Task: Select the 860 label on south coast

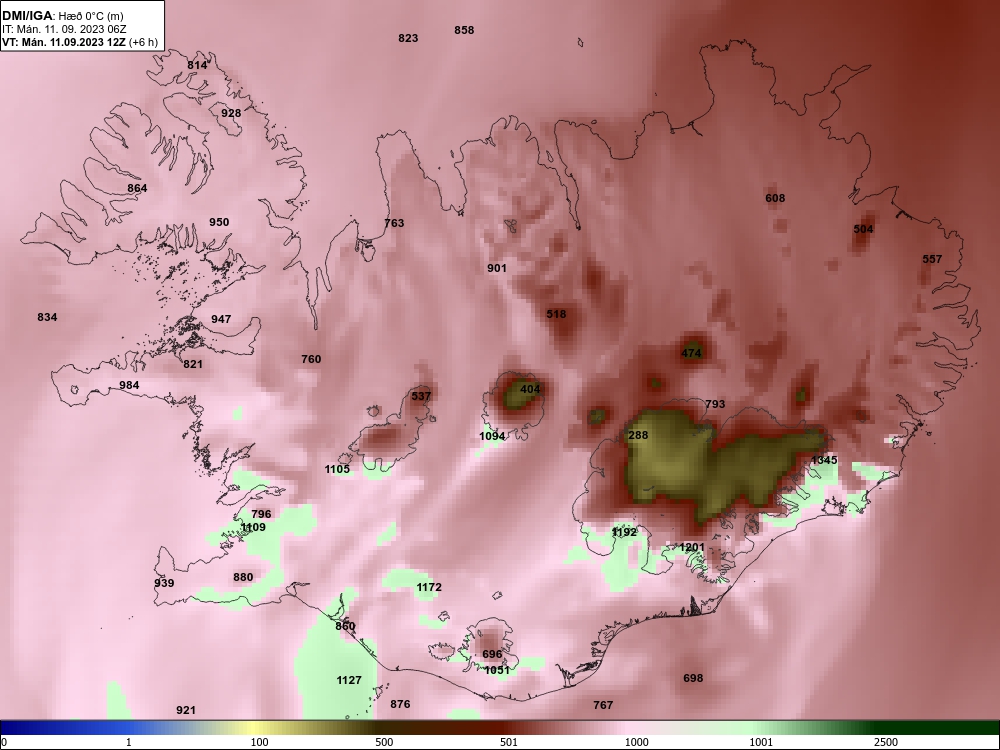Action: click(x=345, y=626)
